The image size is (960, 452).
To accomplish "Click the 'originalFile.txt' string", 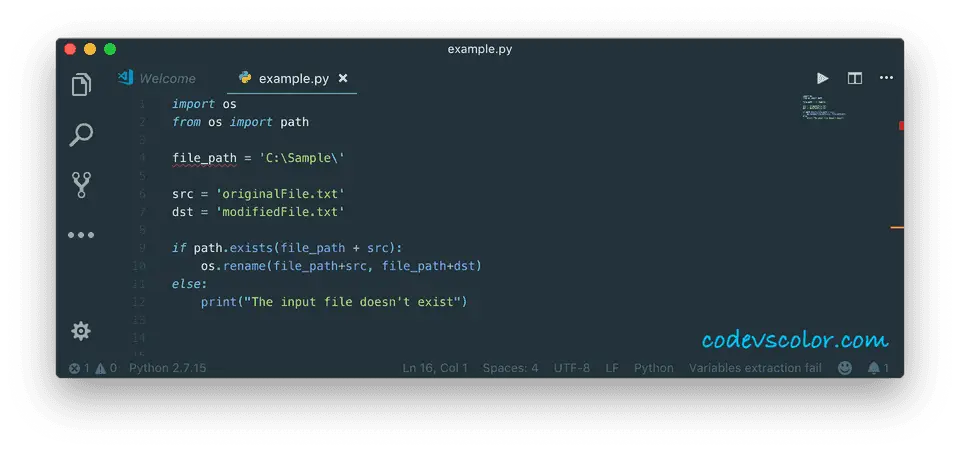I will (280, 194).
